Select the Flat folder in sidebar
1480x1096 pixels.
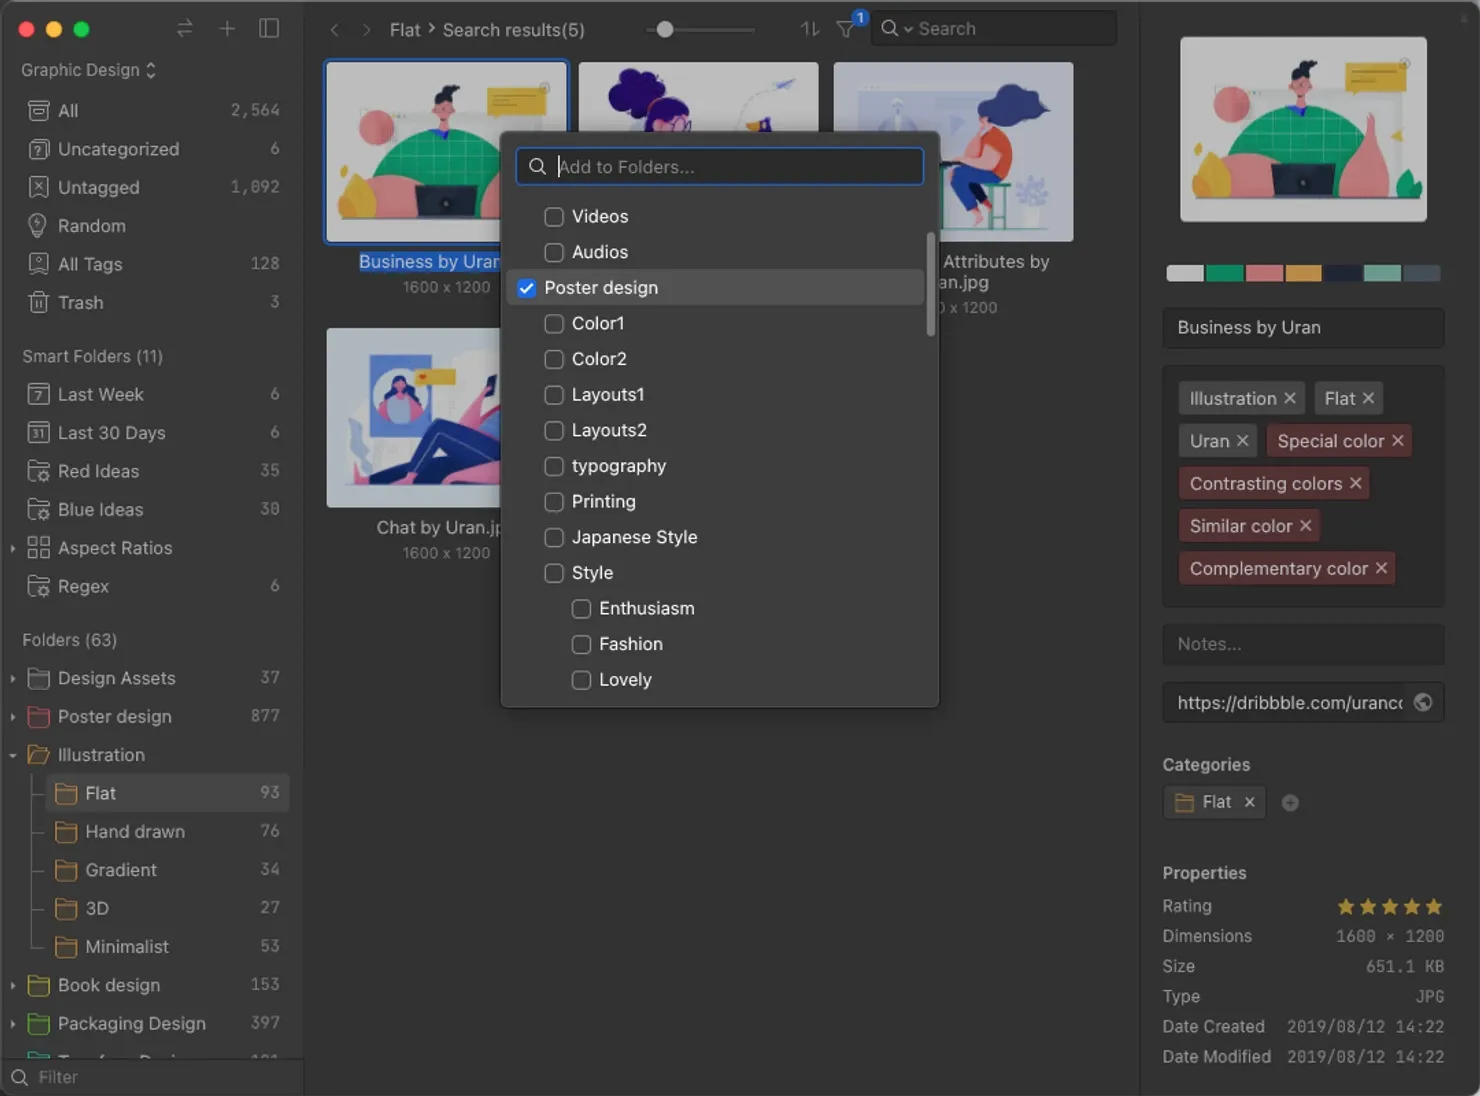coord(167,793)
